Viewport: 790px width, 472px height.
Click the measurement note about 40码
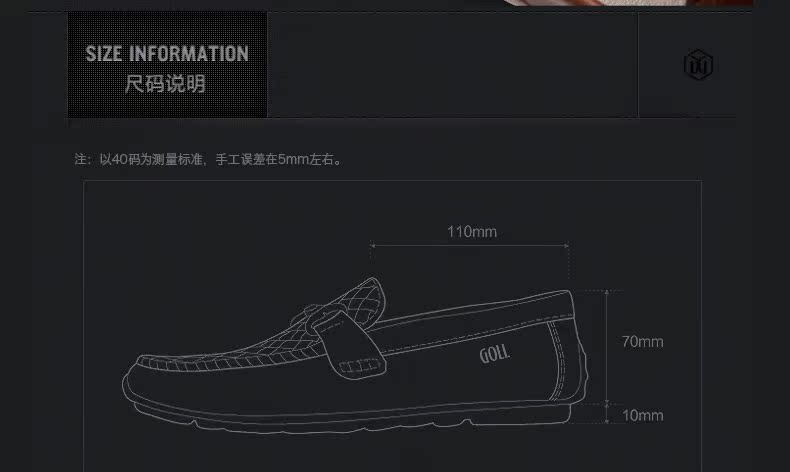point(209,159)
